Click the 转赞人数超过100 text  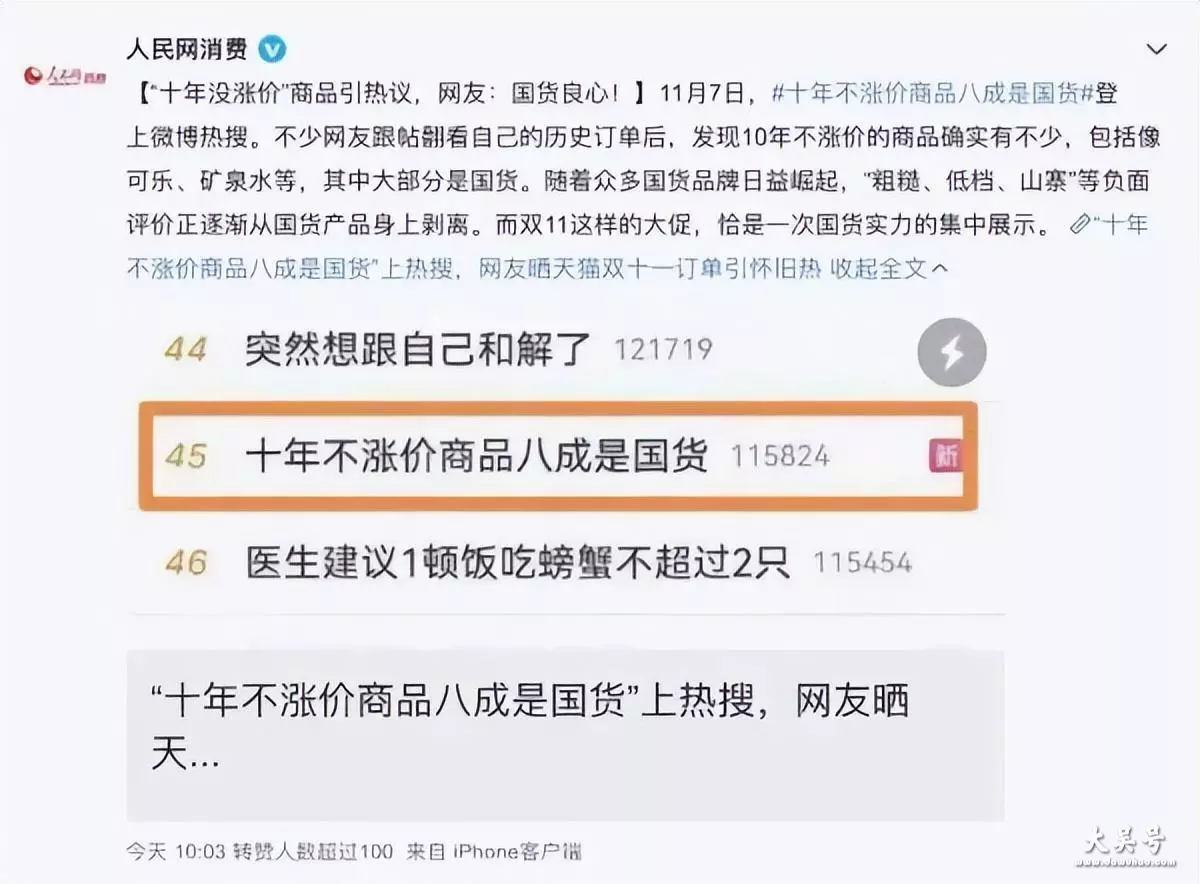coord(314,852)
